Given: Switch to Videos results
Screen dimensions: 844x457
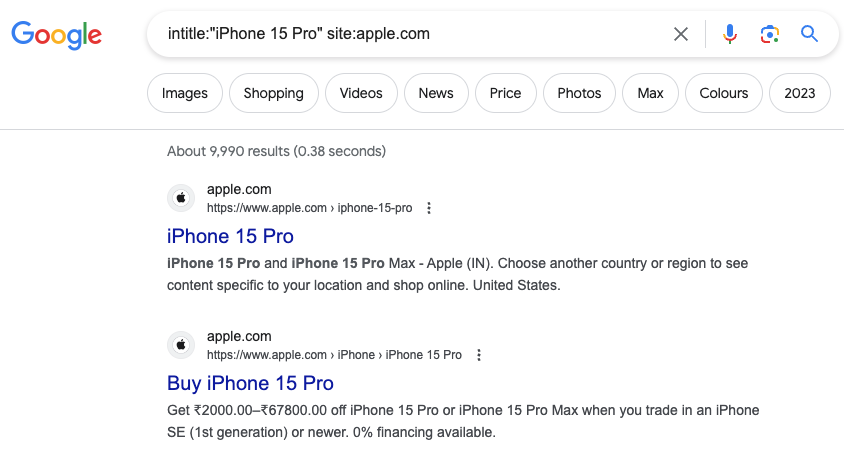Looking at the screenshot, I should tap(361, 93).
